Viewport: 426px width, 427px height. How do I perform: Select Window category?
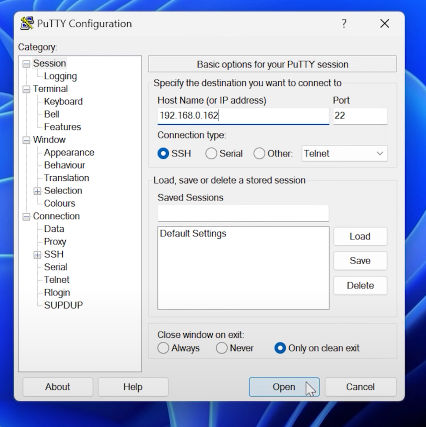tap(49, 140)
